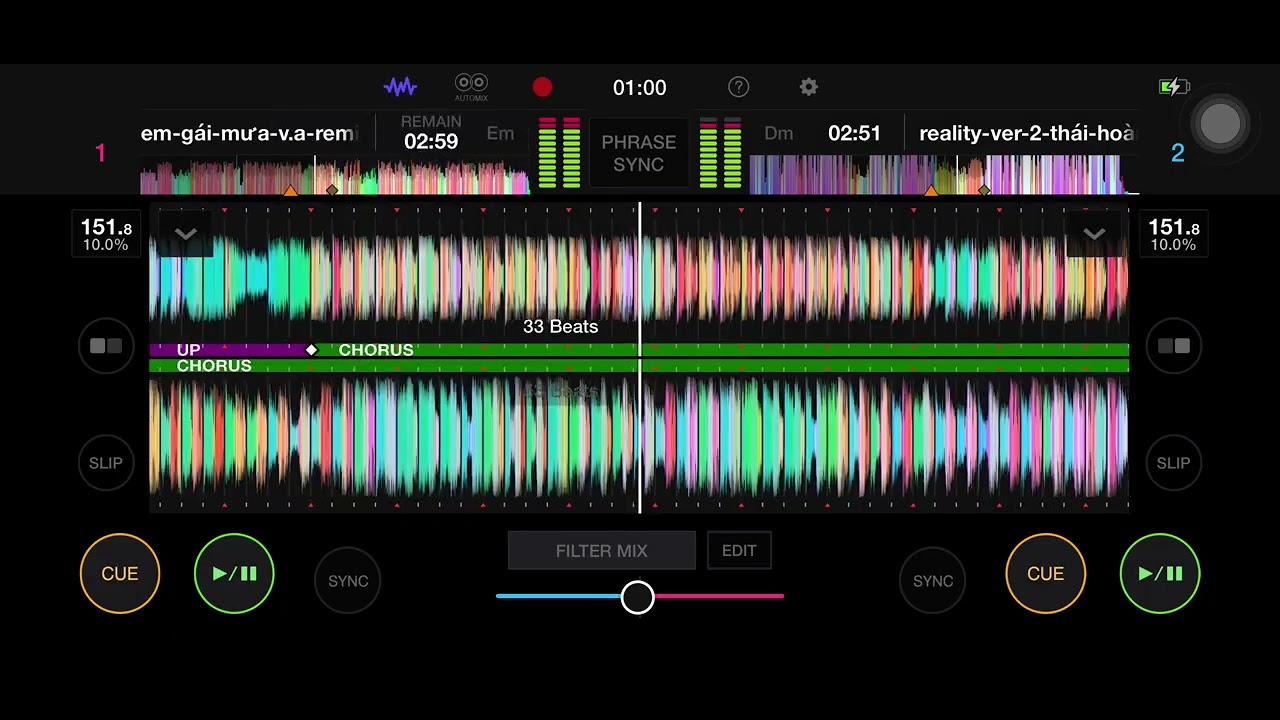Click deck 1 level meter
Viewport: 1280px width, 720px height.
(559, 153)
